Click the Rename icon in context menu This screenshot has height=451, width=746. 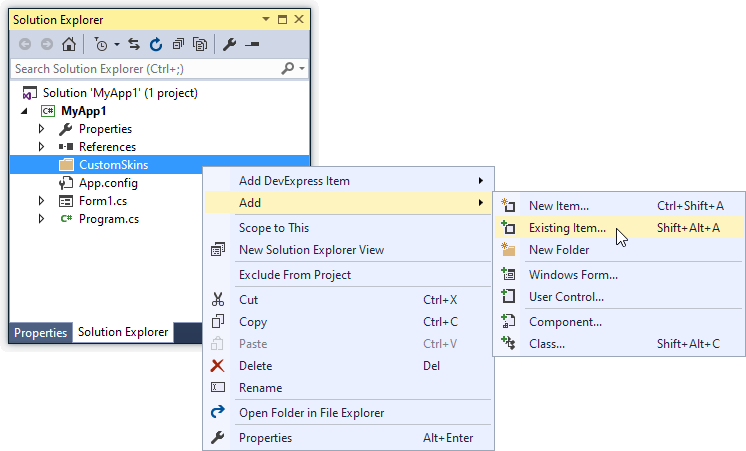pyautogui.click(x=218, y=387)
